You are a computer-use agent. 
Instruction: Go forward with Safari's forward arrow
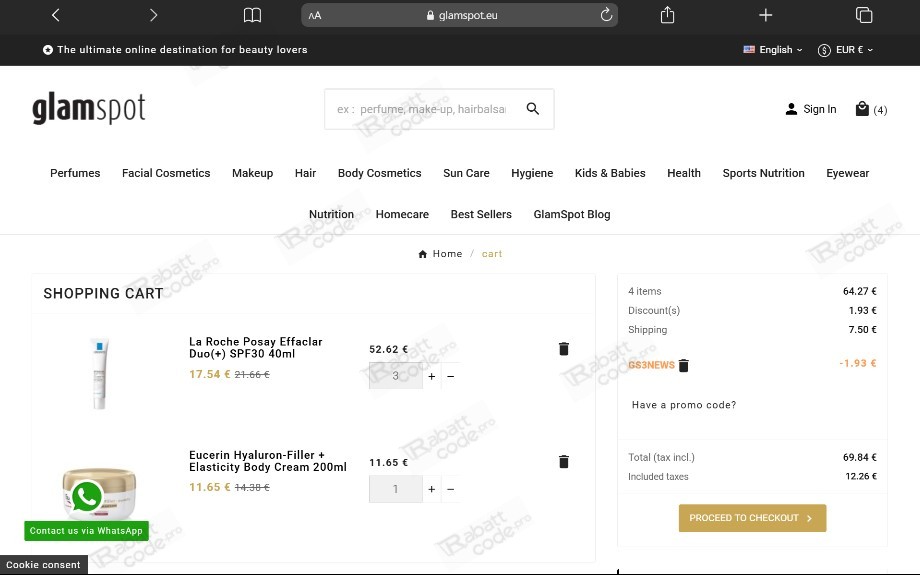click(153, 15)
